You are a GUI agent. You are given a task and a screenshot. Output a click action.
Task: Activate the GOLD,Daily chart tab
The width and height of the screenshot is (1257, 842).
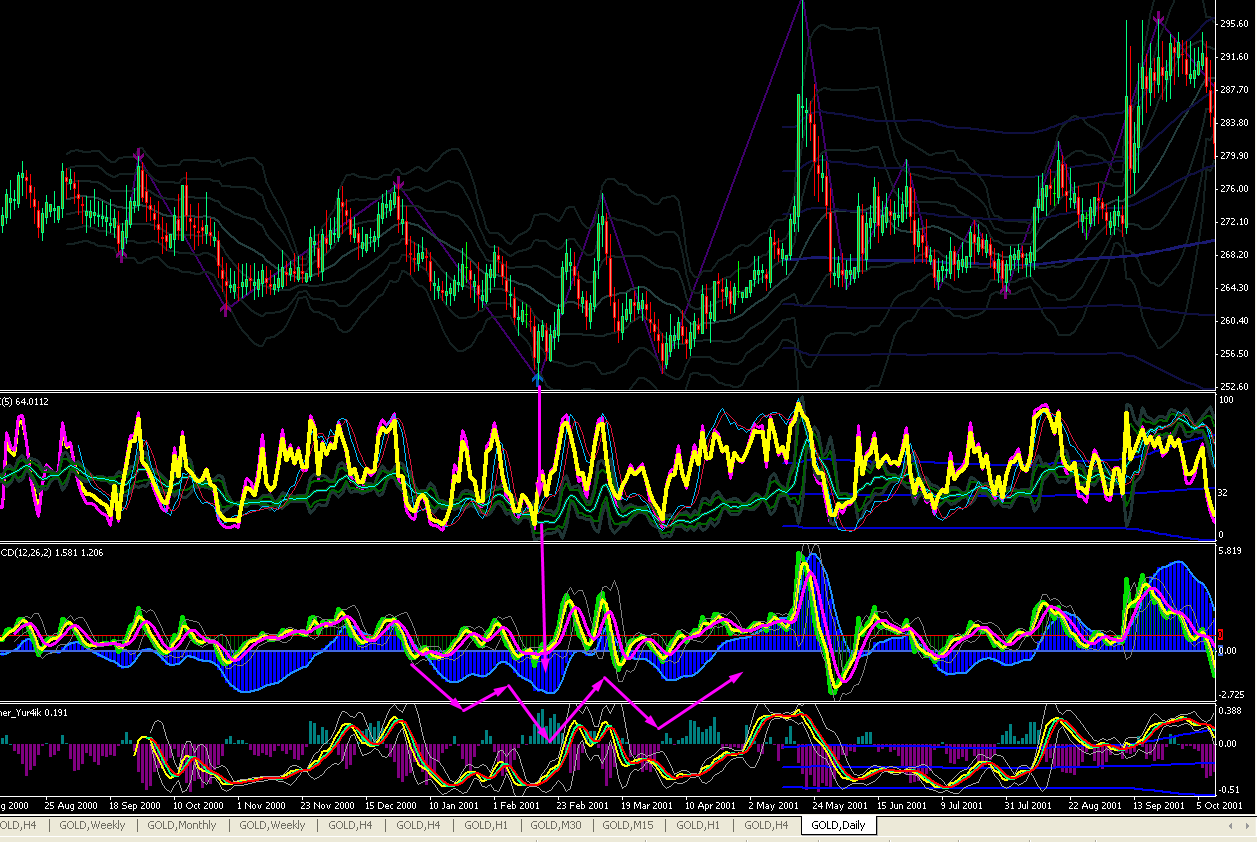[x=838, y=825]
